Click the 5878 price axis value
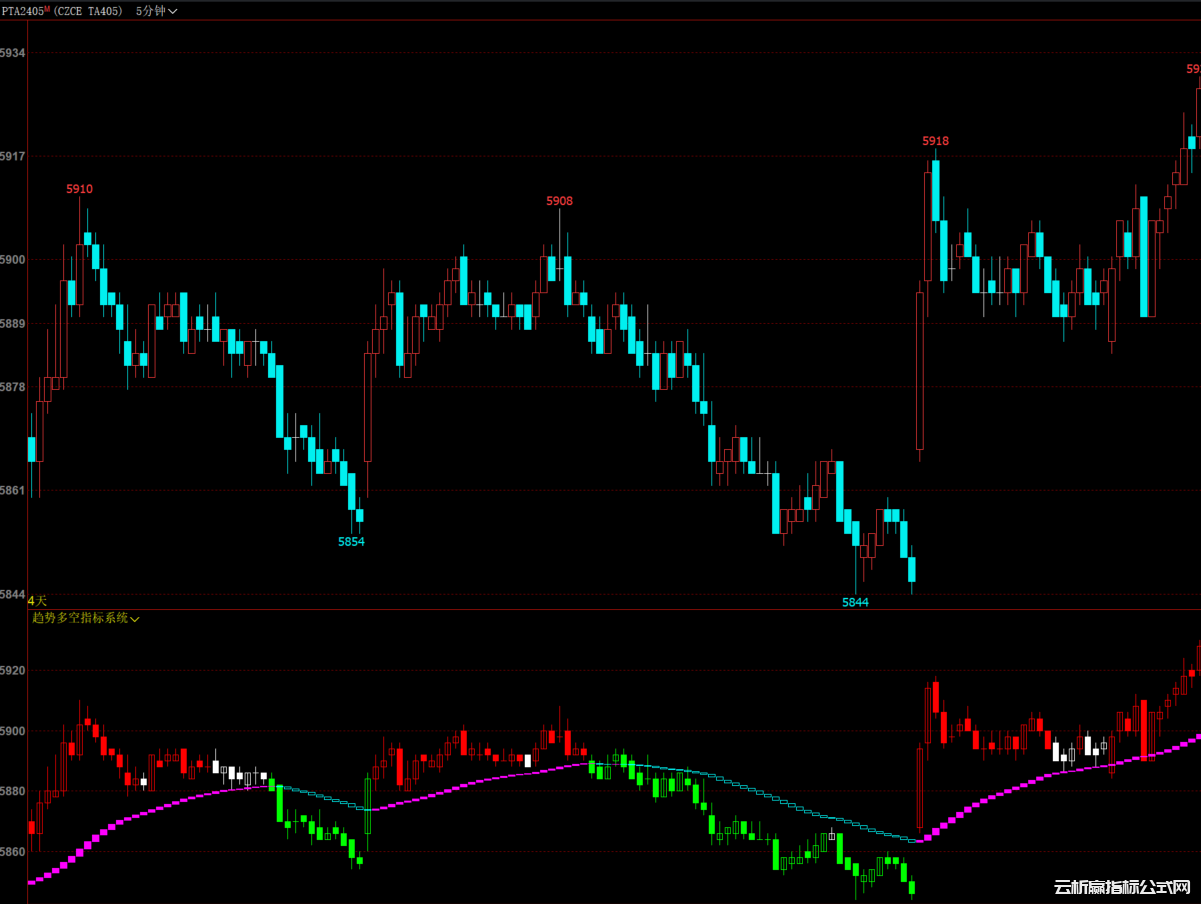This screenshot has width=1201, height=904. 13,386
